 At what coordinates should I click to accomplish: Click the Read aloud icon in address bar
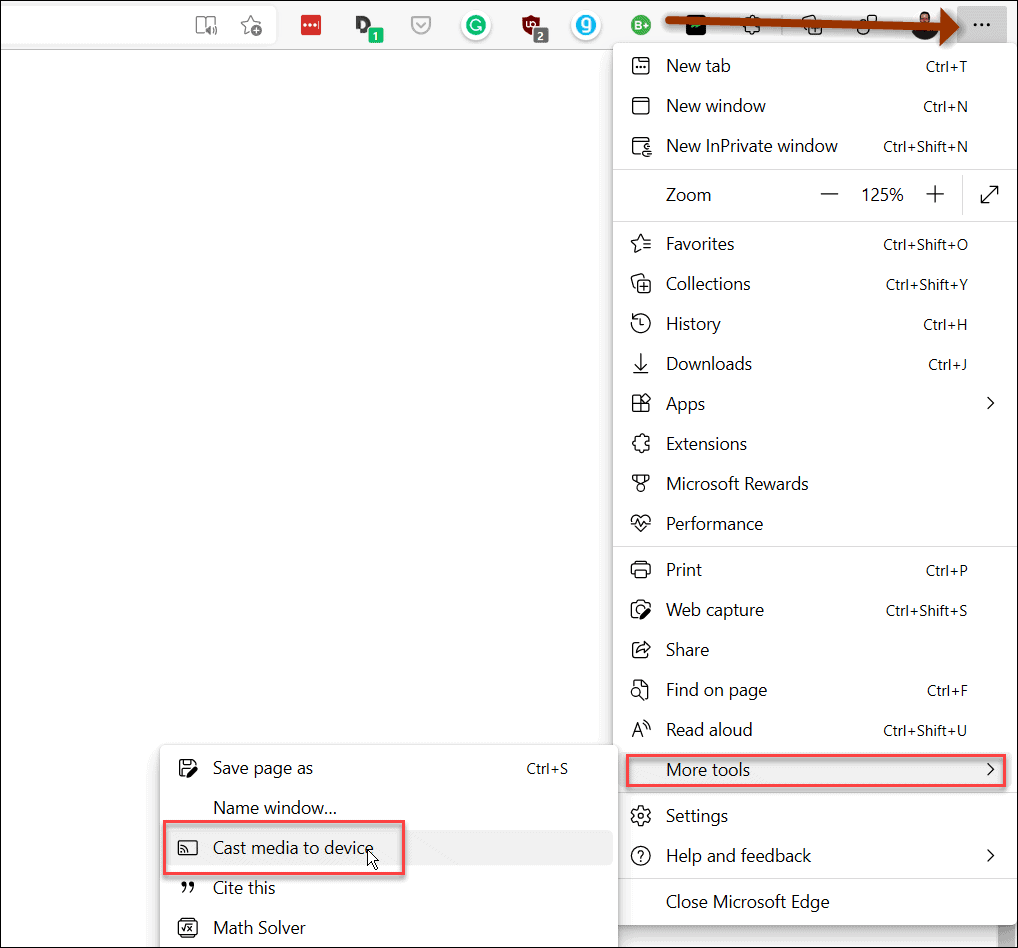coord(206,26)
